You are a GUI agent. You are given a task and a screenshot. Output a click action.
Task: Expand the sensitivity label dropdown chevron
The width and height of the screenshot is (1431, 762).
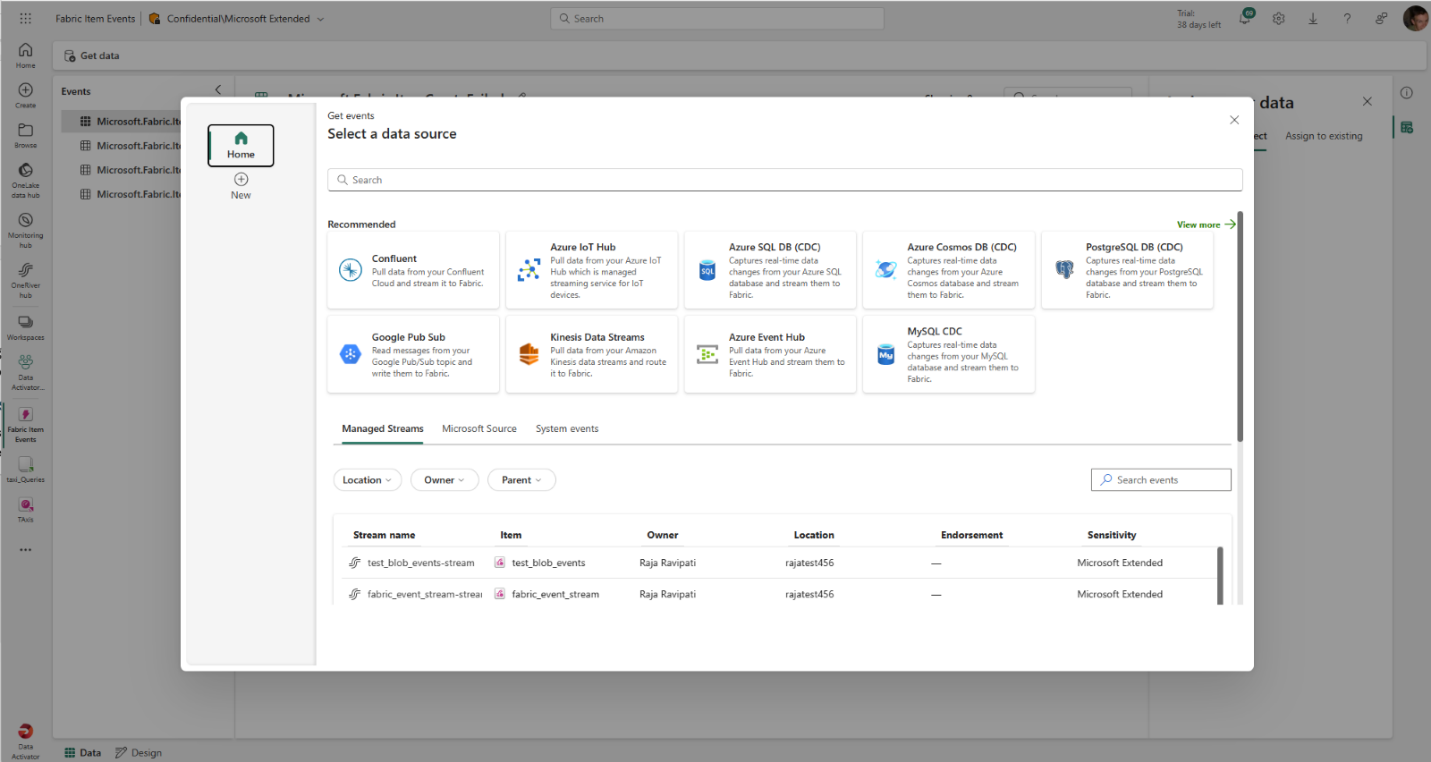pyautogui.click(x=321, y=19)
